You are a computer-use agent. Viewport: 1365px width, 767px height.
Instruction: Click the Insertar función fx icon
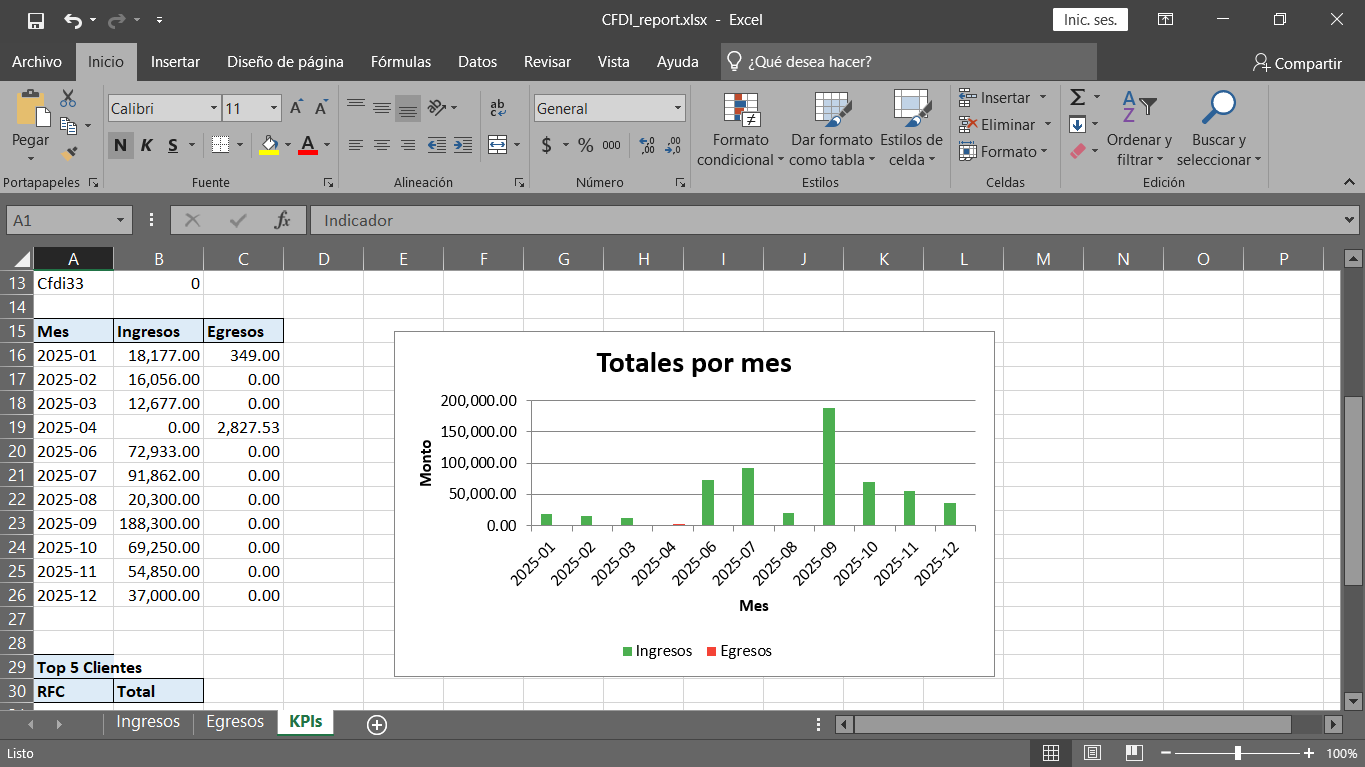point(283,219)
